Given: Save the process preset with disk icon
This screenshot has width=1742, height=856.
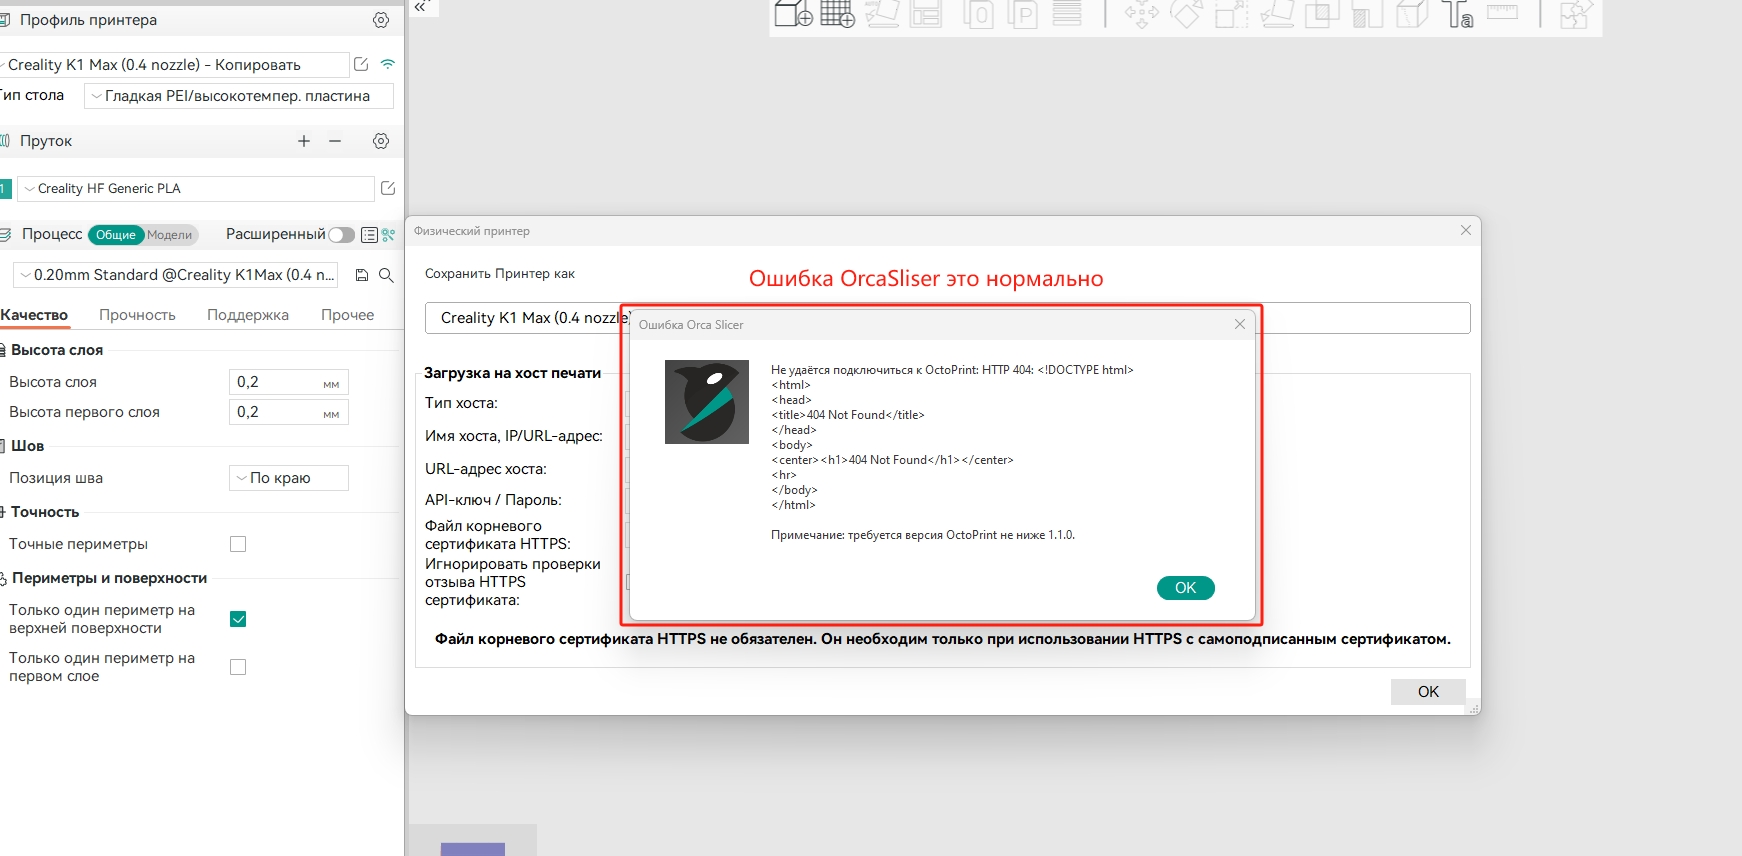Looking at the screenshot, I should [x=362, y=275].
